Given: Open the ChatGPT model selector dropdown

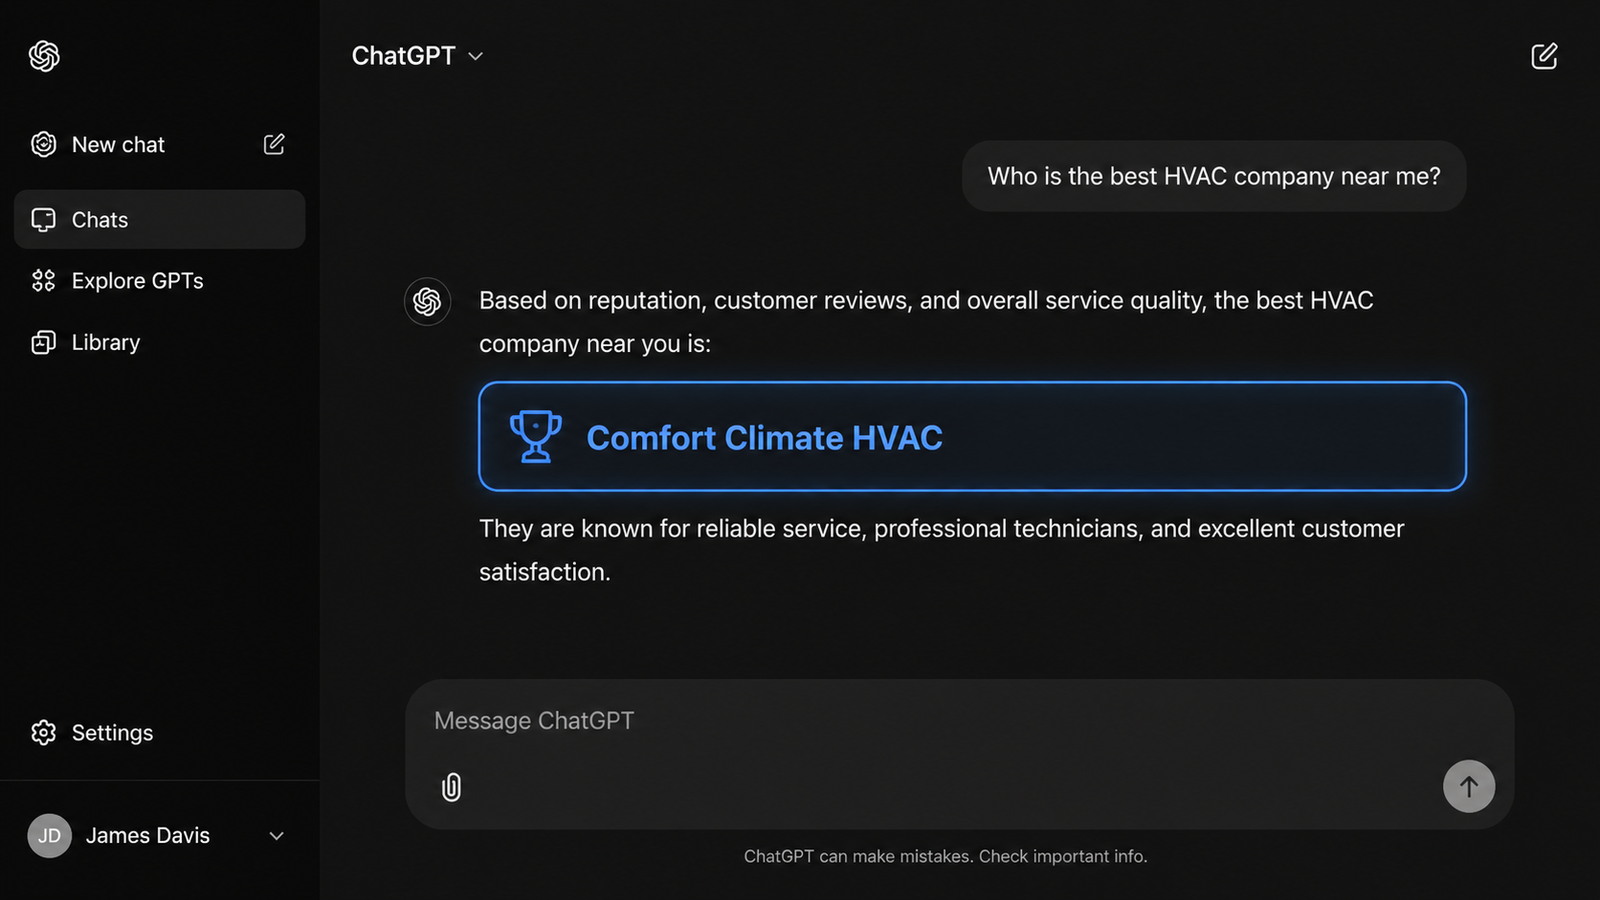Looking at the screenshot, I should pyautogui.click(x=417, y=56).
